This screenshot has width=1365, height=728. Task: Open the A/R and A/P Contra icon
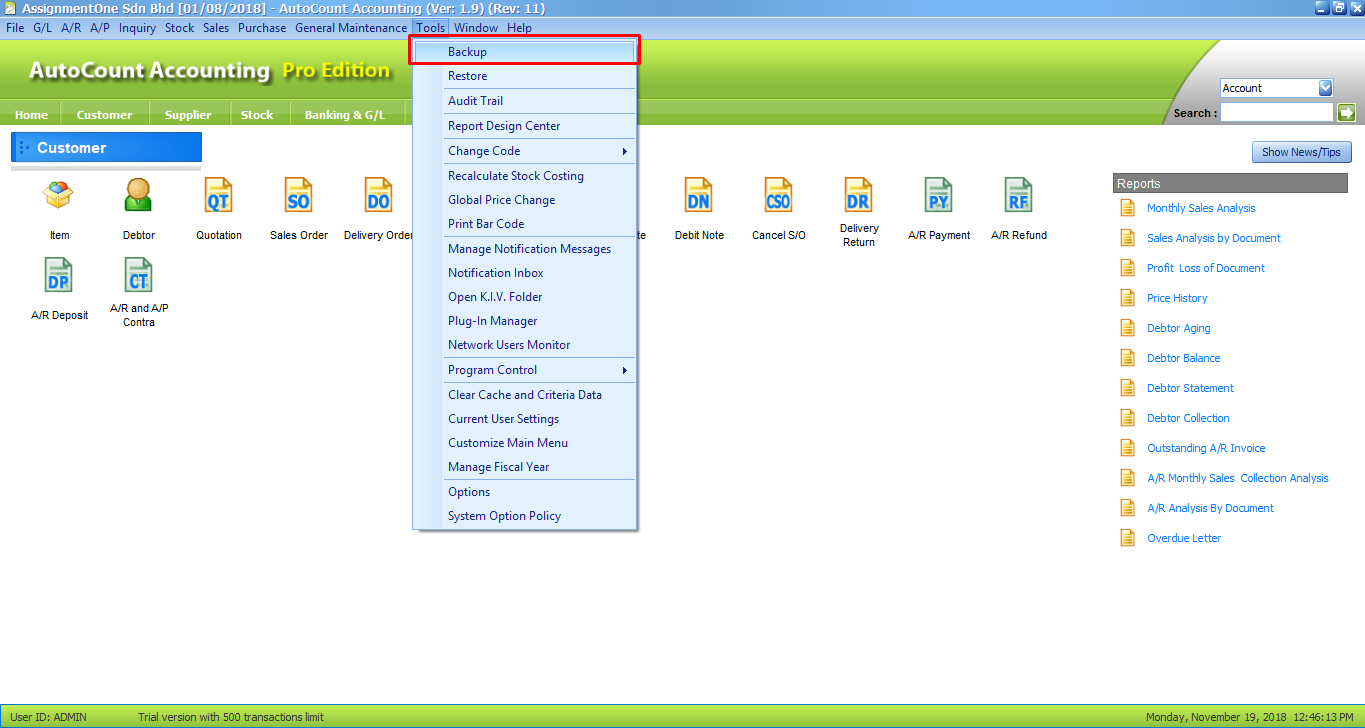[x=139, y=275]
